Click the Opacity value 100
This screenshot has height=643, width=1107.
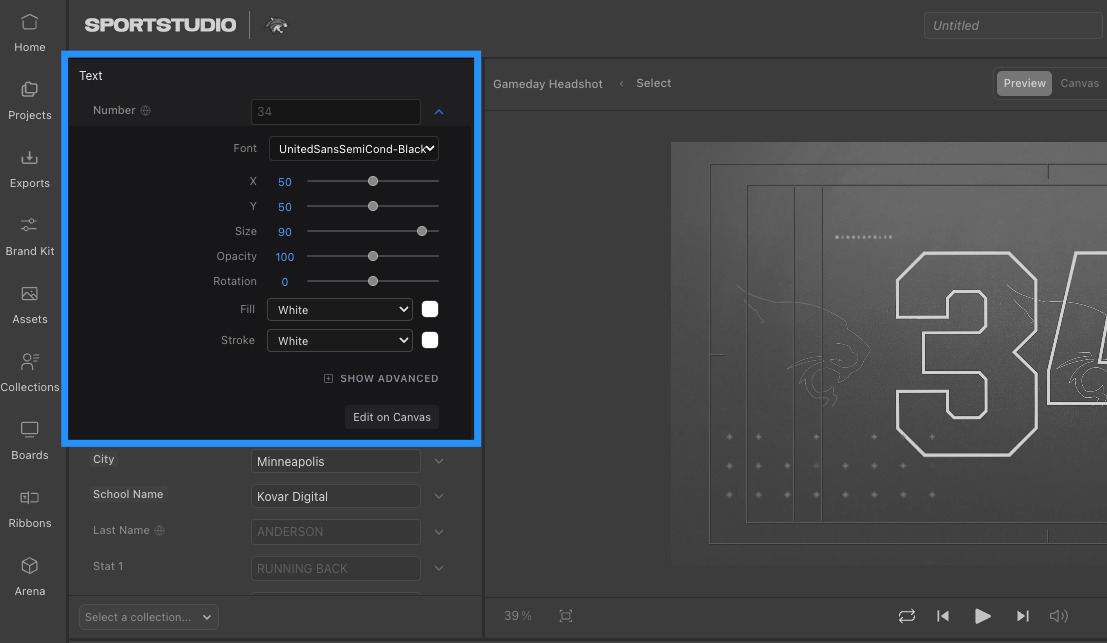tap(285, 257)
